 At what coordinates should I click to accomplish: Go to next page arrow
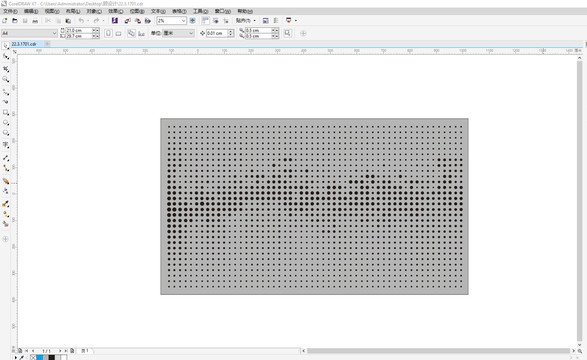[x=60, y=351]
